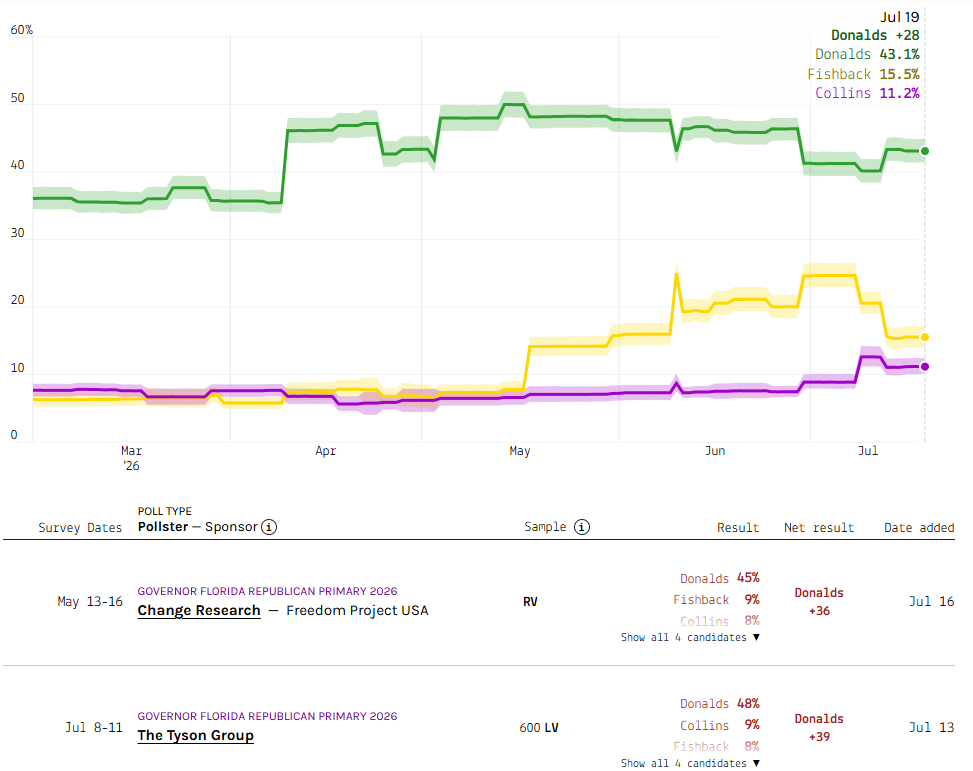Viewport: 973px width, 771px height.
Task: Click the 'Donalds 45%' result
Action: (x=720, y=579)
